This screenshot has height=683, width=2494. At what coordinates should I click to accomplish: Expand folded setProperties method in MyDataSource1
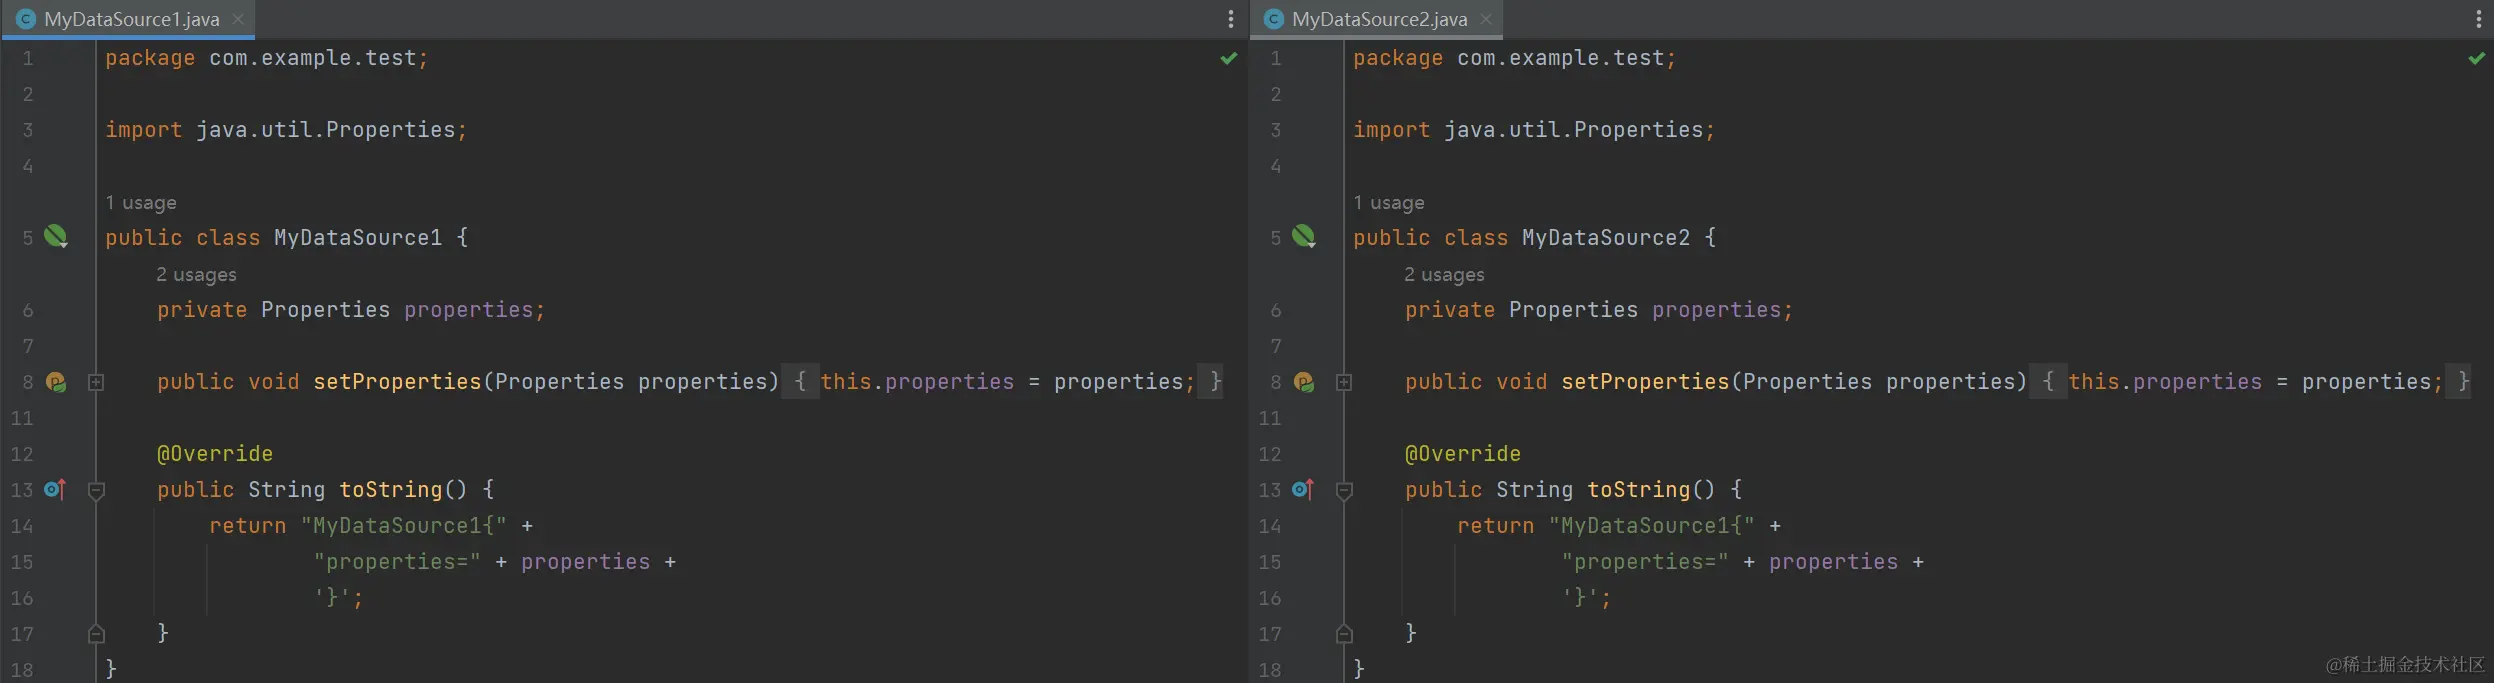pyautogui.click(x=96, y=382)
